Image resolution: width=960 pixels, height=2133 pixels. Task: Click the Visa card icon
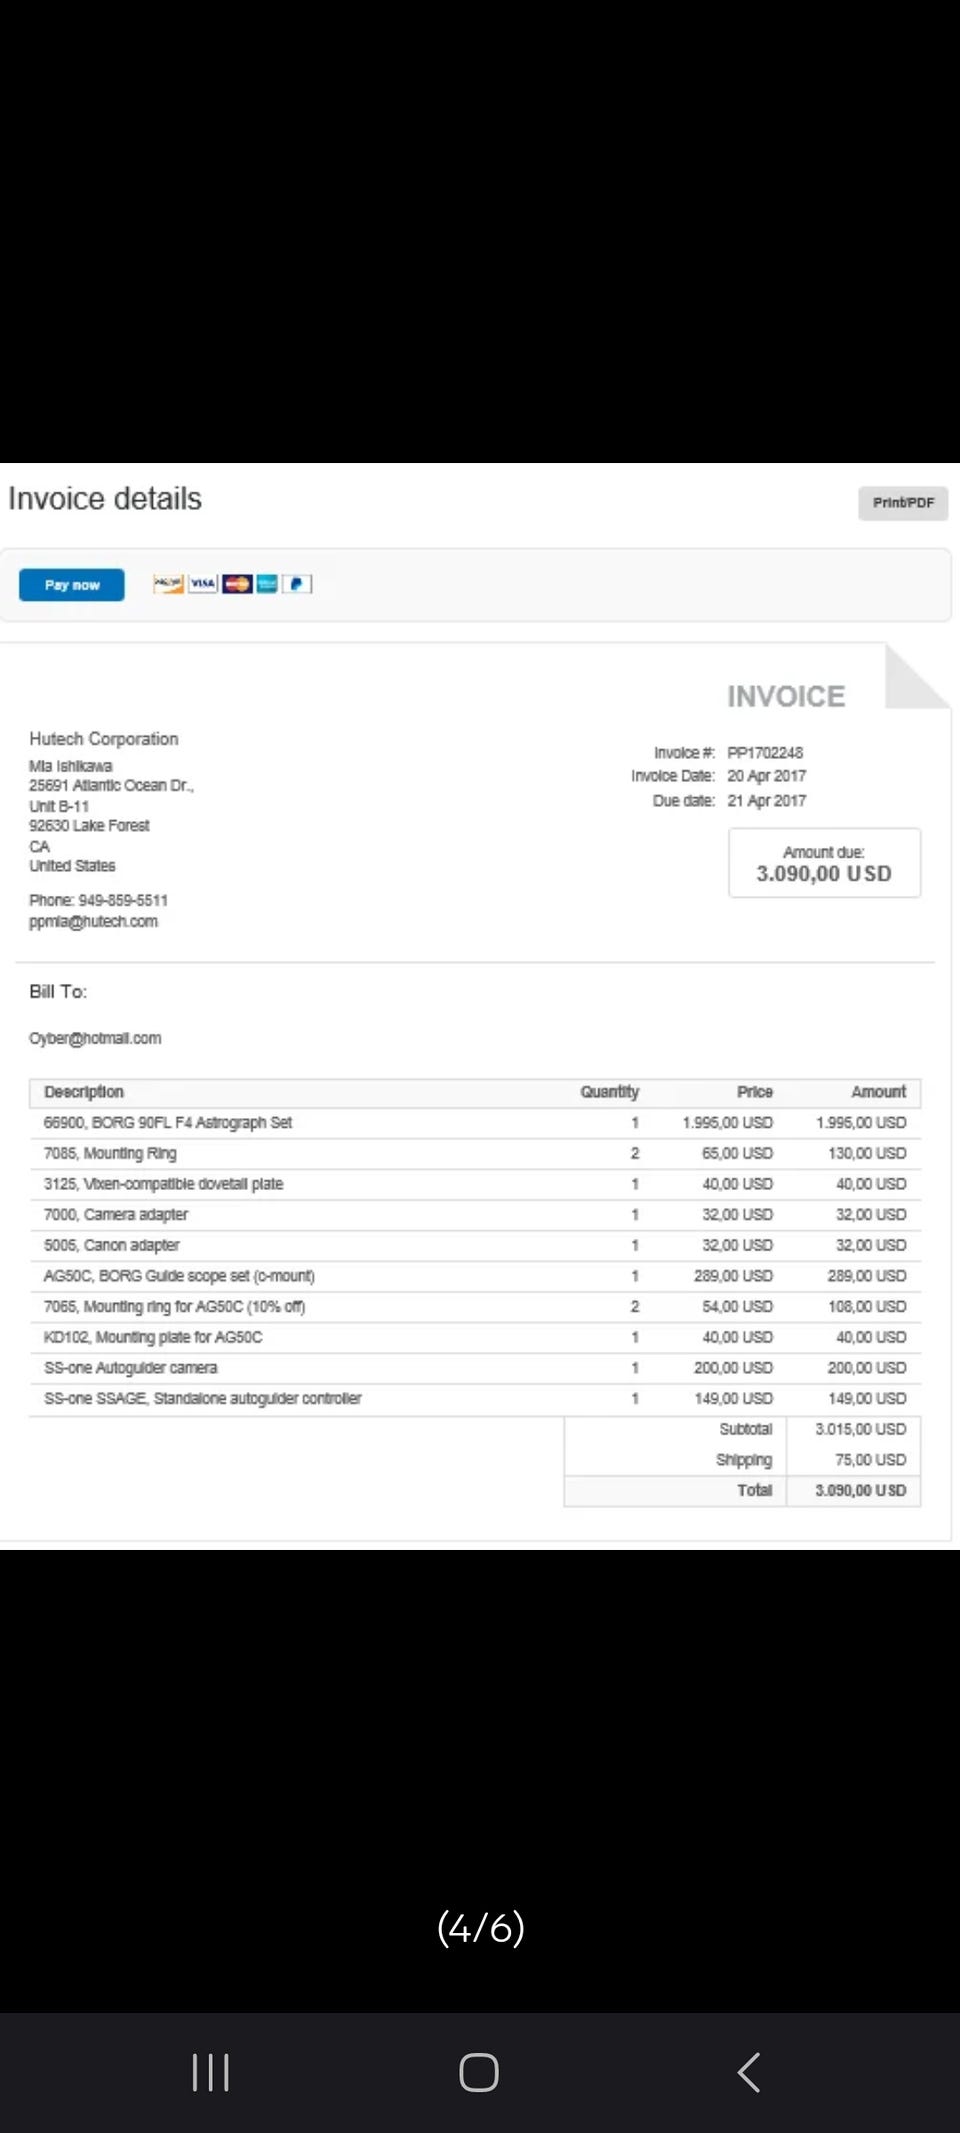(203, 584)
